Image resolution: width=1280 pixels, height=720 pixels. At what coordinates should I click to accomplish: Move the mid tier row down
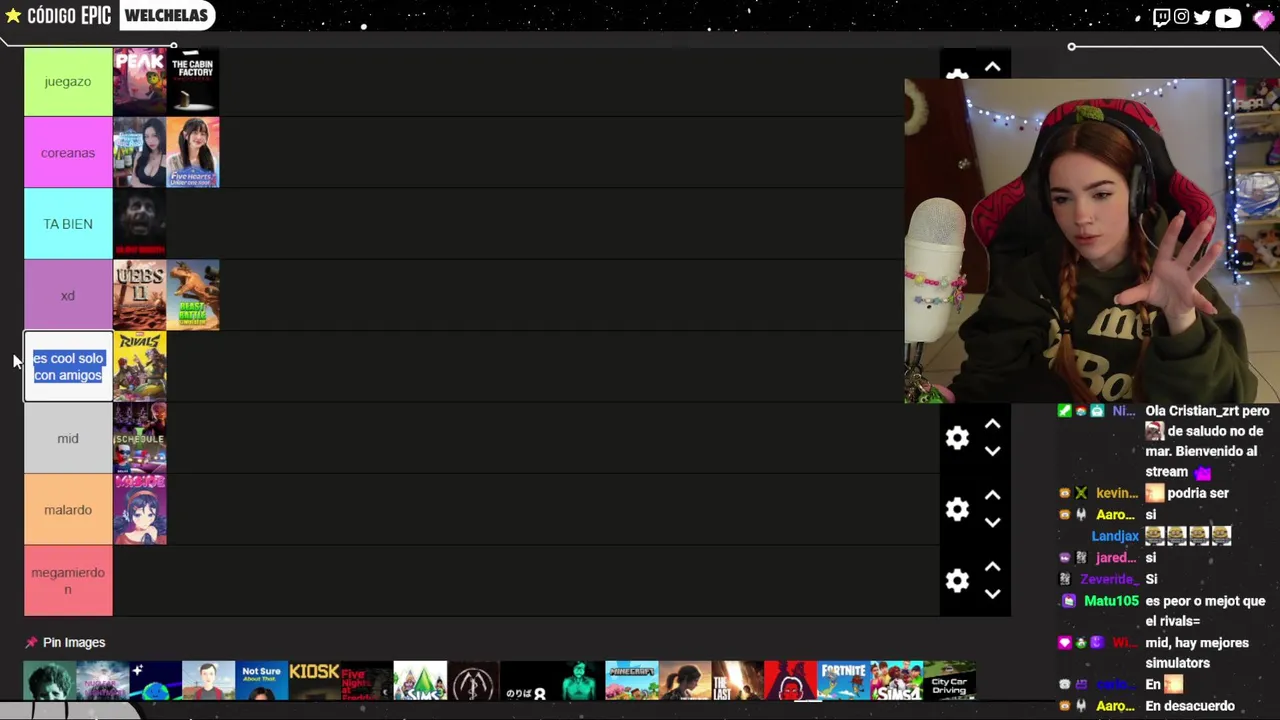992,451
